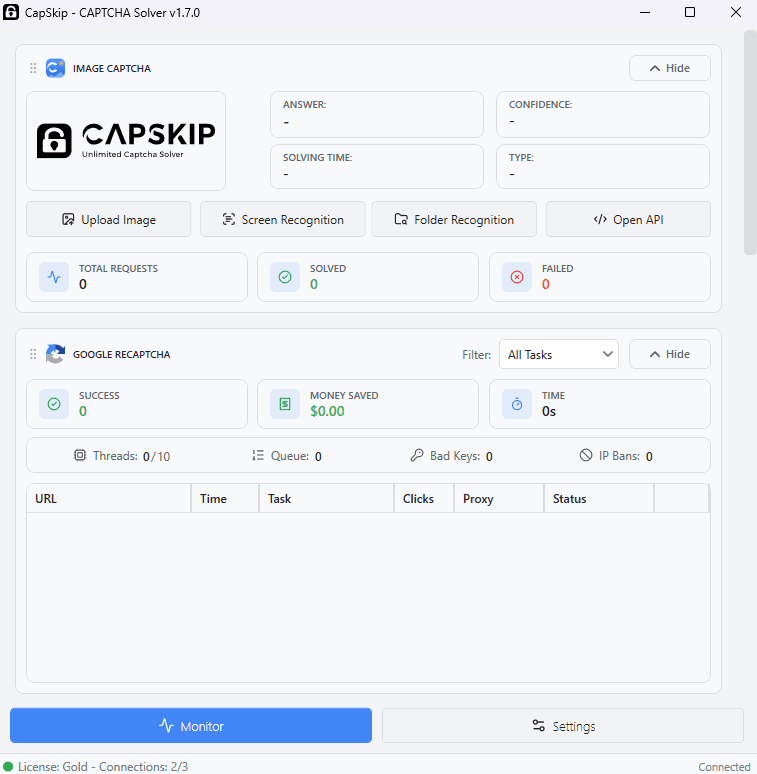The width and height of the screenshot is (757, 774).
Task: Click License: Gold status text
Action: tap(53, 767)
